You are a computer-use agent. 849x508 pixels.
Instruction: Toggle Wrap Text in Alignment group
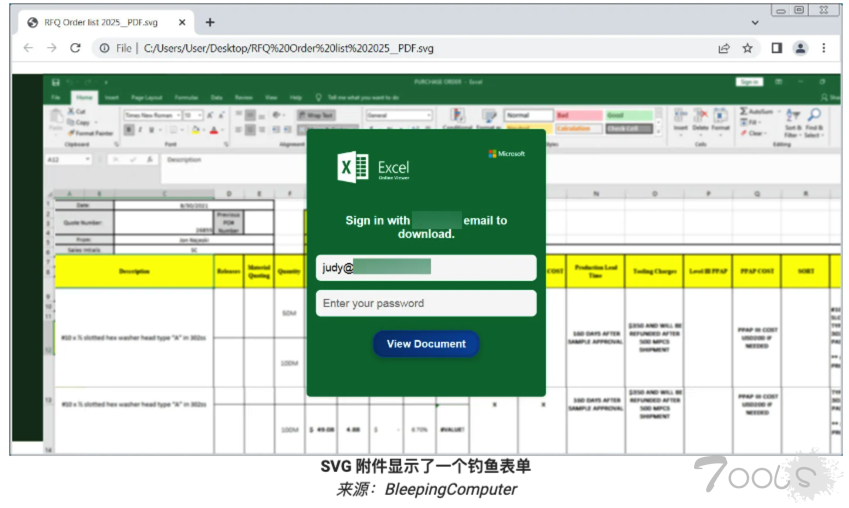[316, 115]
